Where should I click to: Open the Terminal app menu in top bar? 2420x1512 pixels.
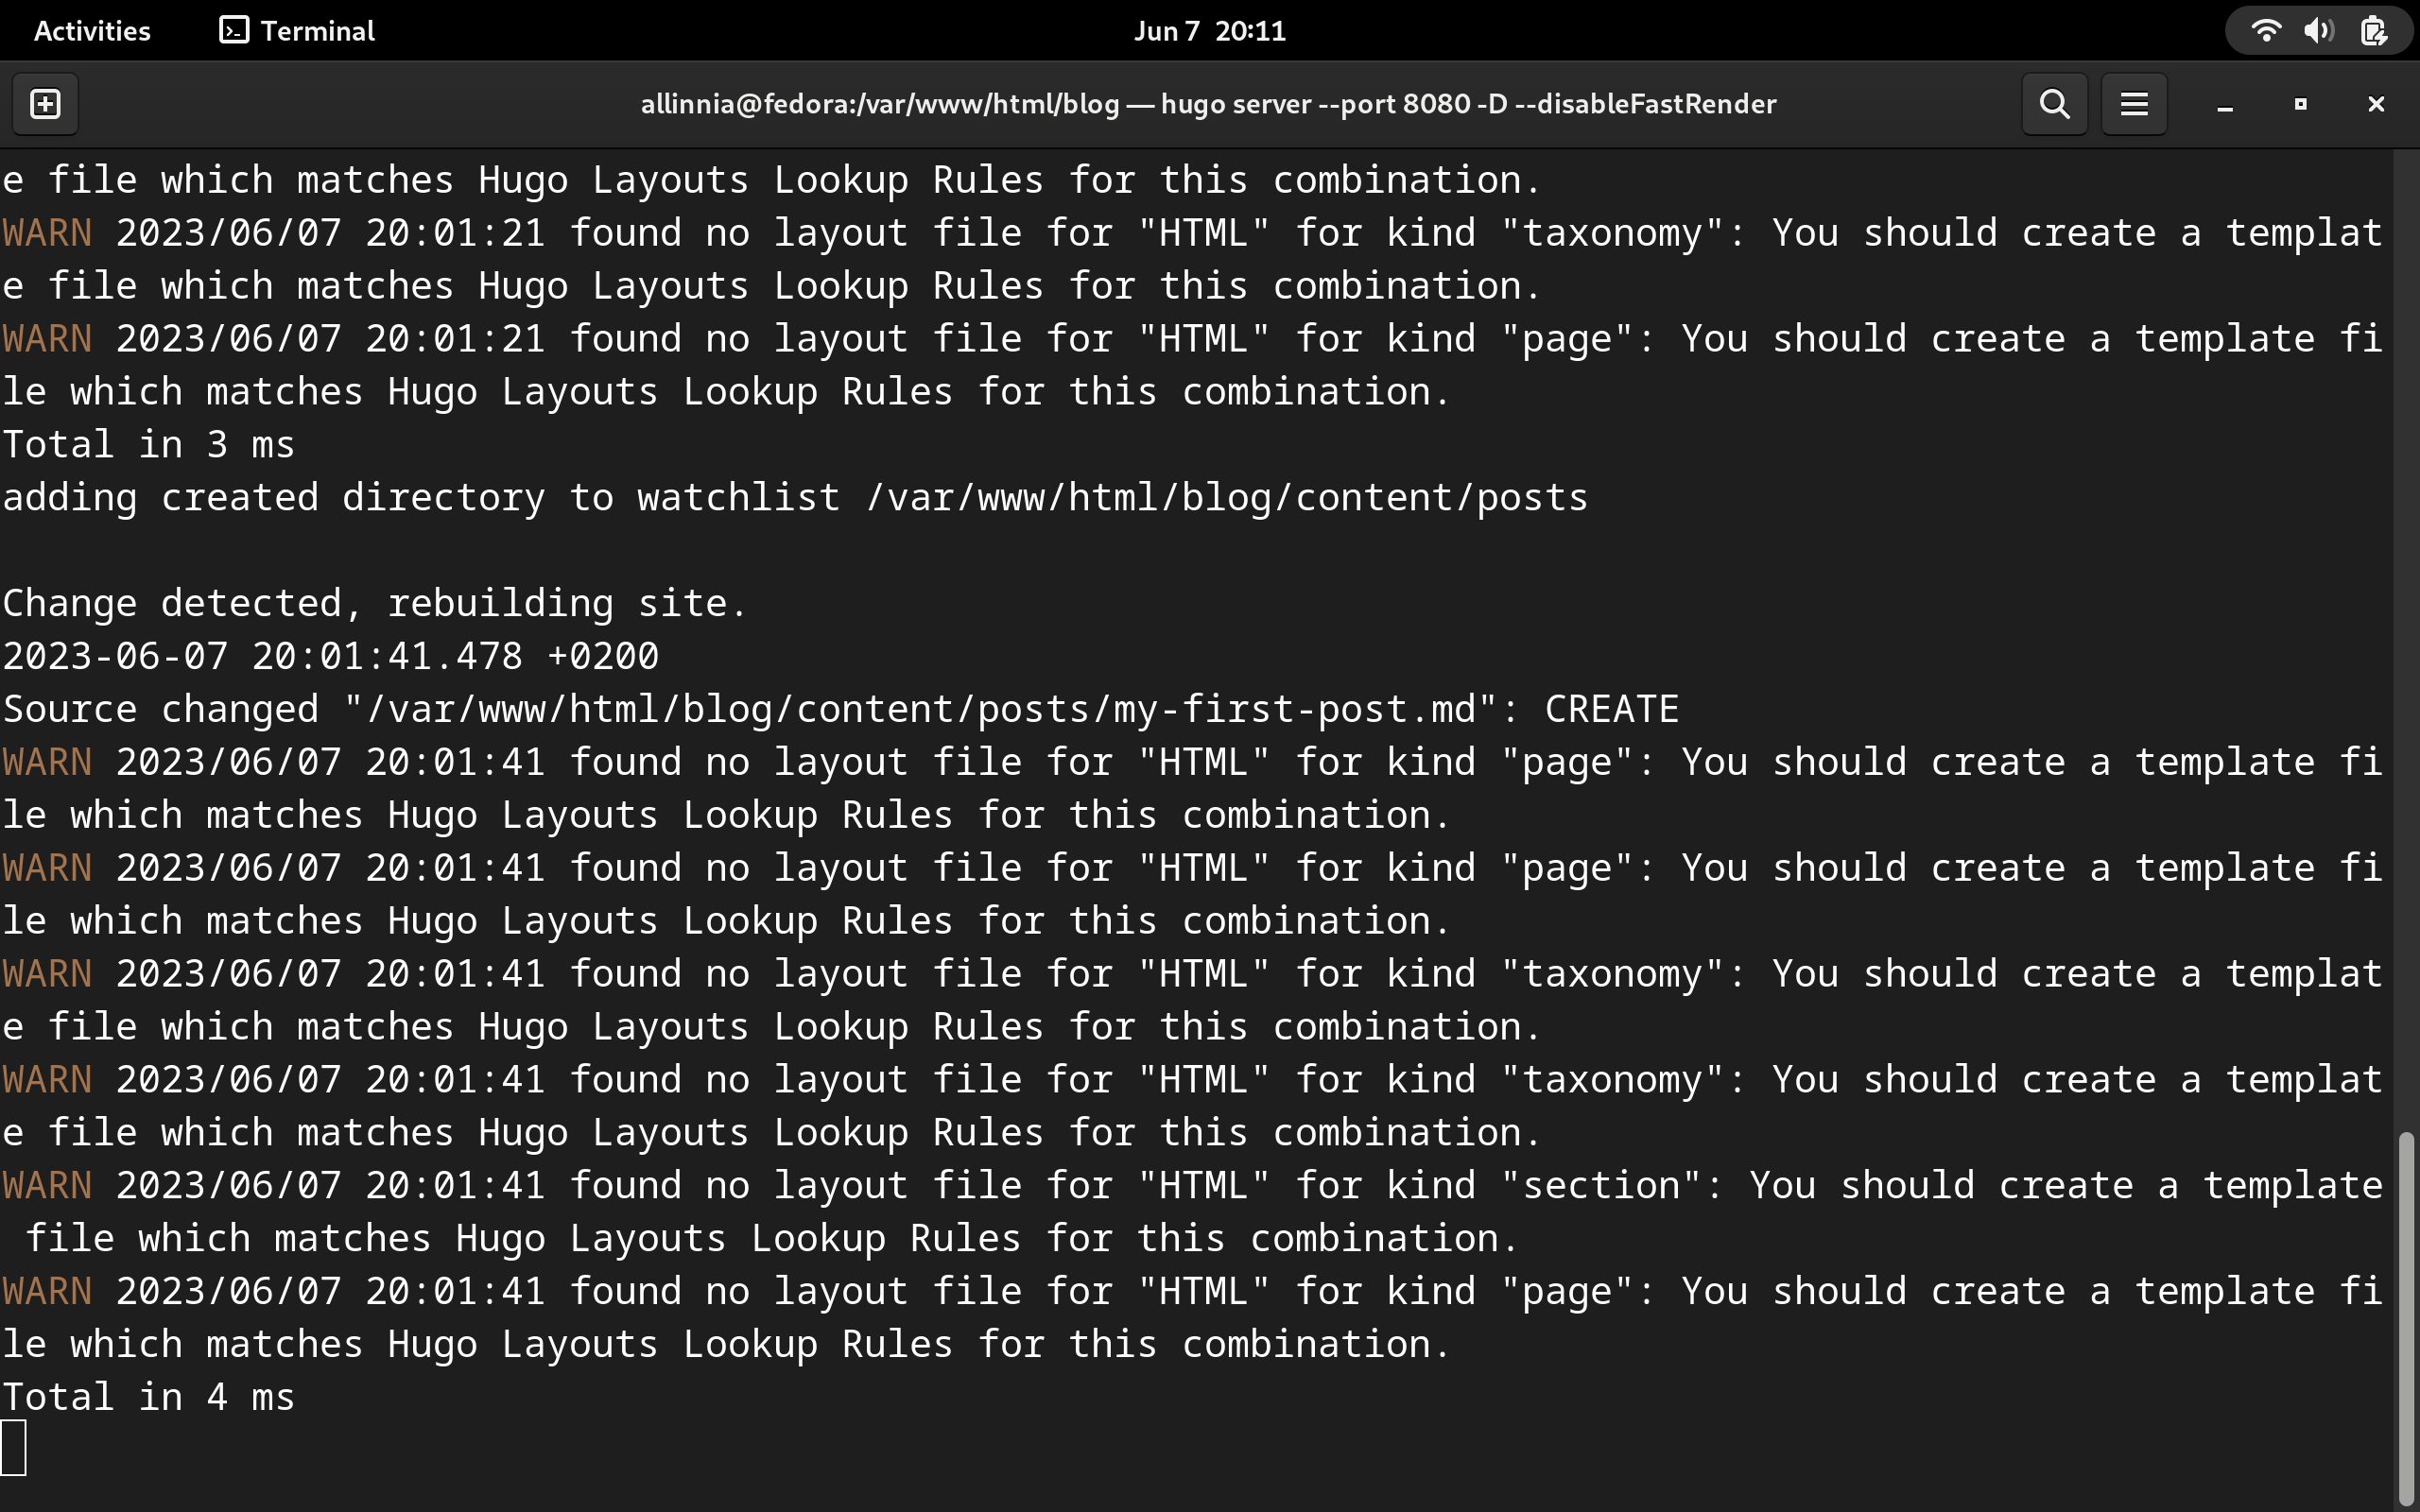tap(297, 31)
